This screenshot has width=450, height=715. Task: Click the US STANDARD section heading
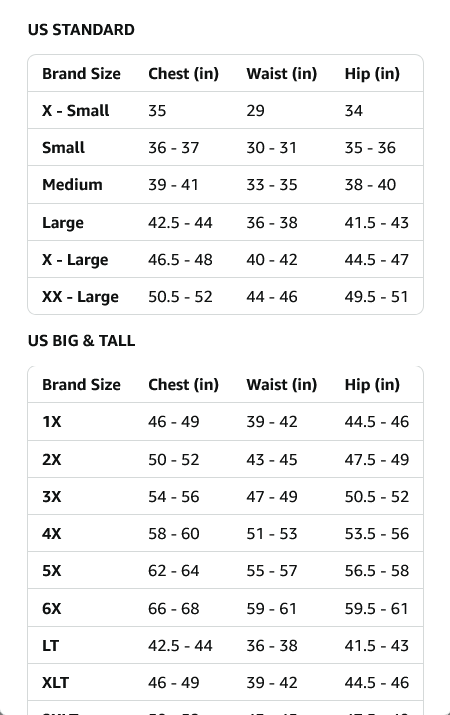coord(81,30)
